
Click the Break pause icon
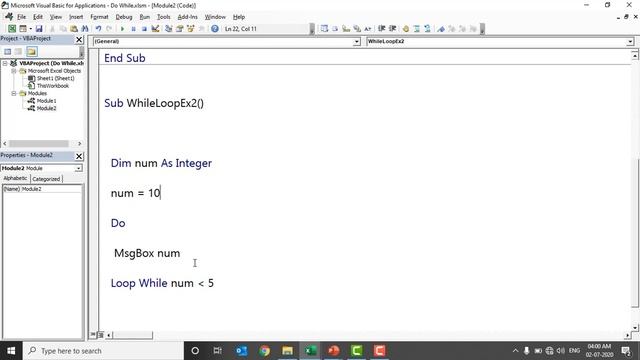[133, 29]
